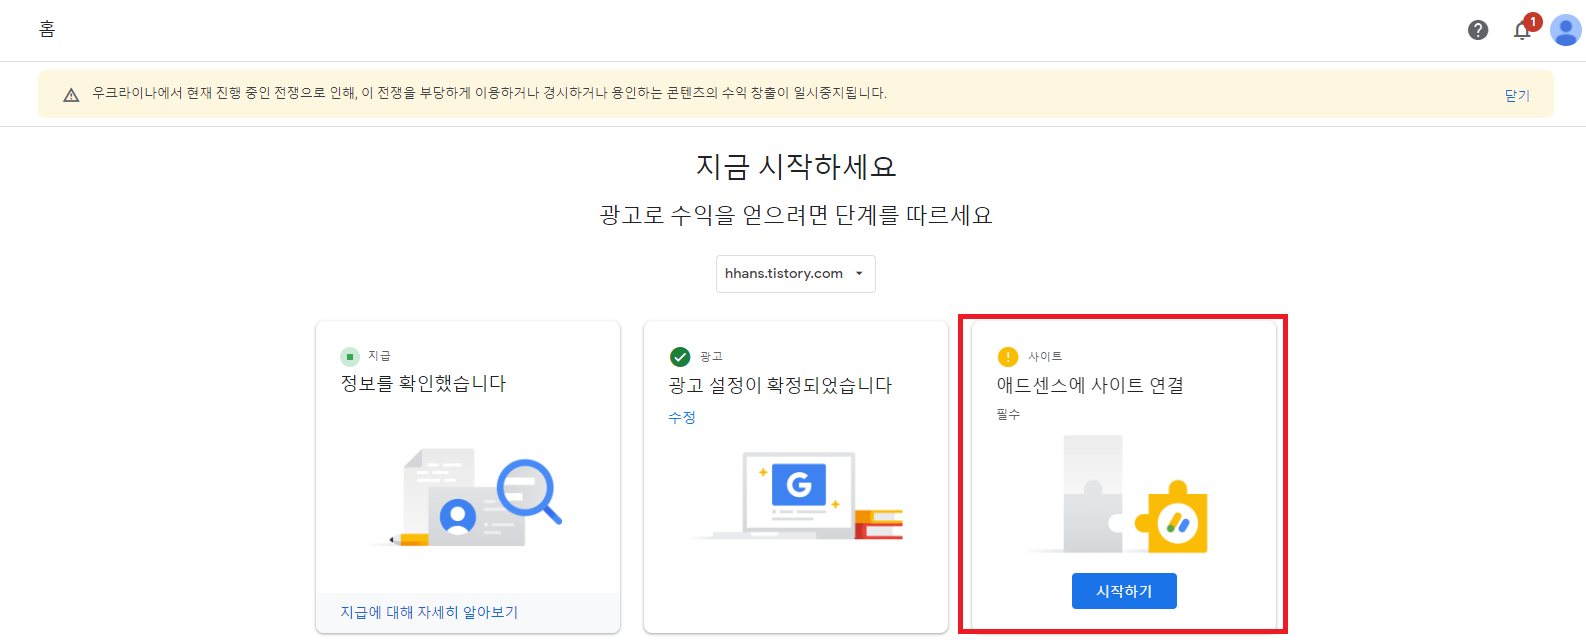Screen dimensions: 1586x642
Task: Click the 수정 link on ads card
Action: pos(682,417)
